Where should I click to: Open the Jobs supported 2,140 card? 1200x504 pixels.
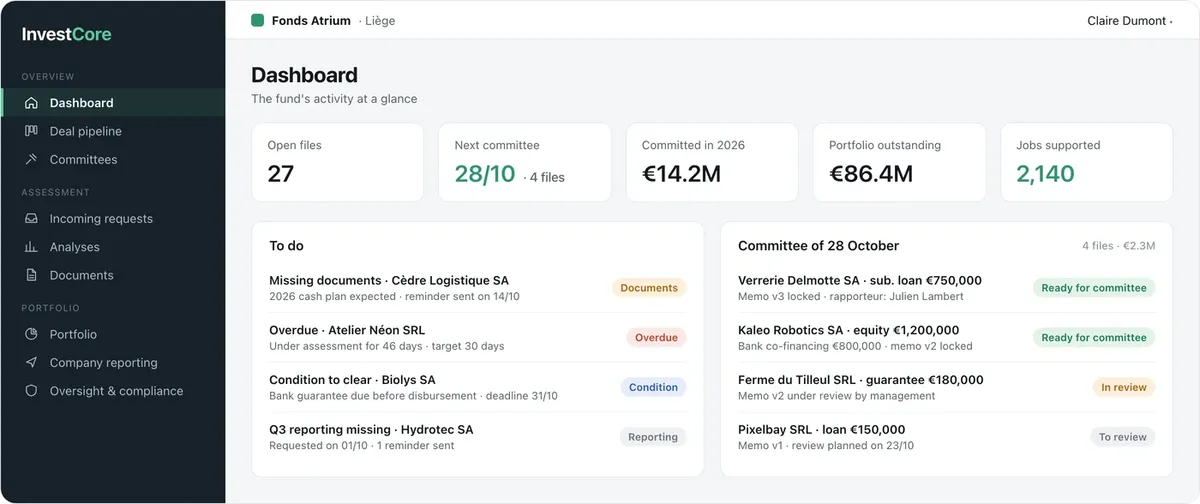[x=1086, y=162]
